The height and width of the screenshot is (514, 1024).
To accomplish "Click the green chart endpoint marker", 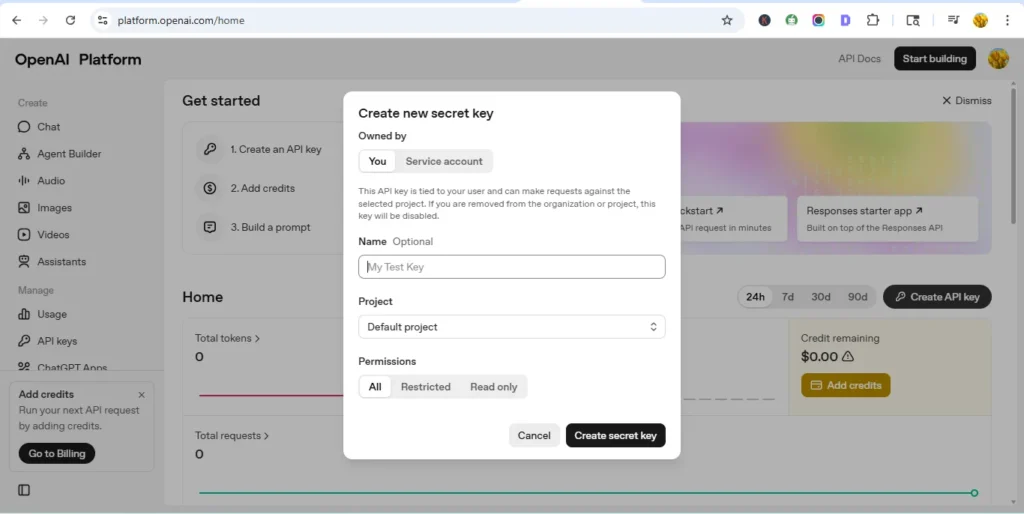I will [974, 493].
